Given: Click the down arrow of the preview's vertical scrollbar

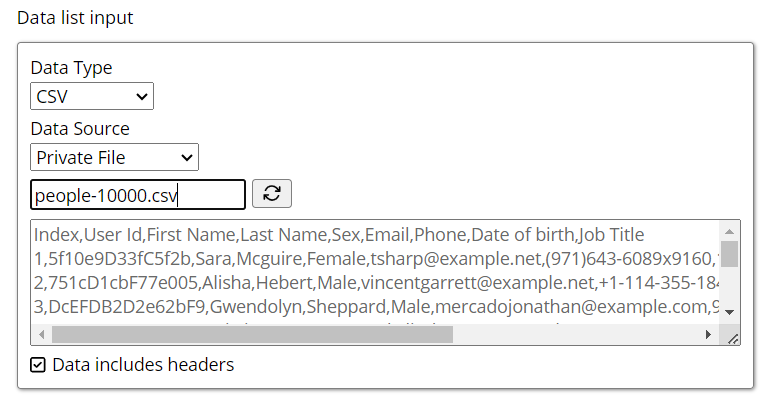Looking at the screenshot, I should click(x=729, y=312).
